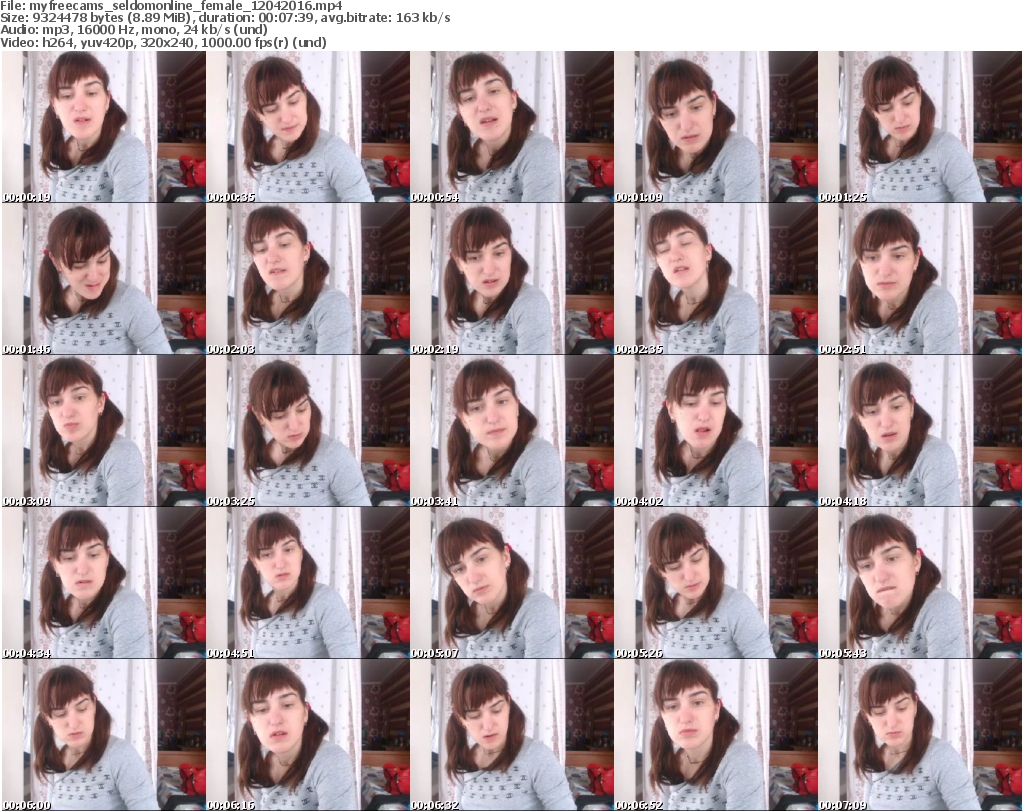Select the thumbnail stamped 00:03:25
The width and height of the screenshot is (1024, 811).
coord(308,431)
